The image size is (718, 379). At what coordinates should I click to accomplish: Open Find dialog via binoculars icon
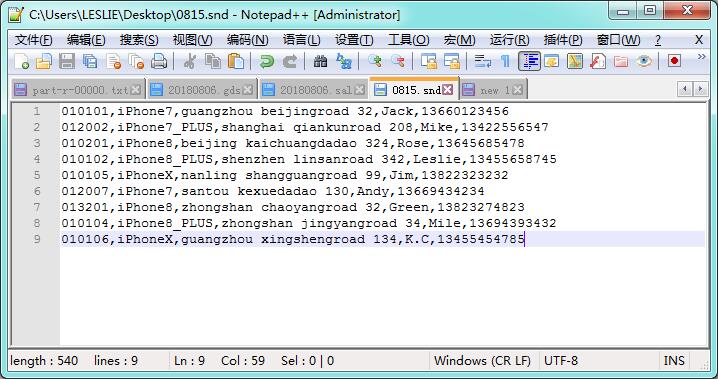320,61
